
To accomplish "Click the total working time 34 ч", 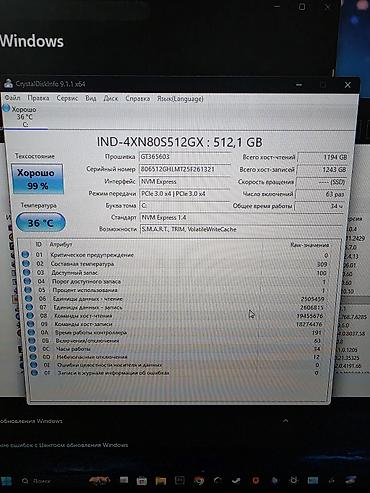I will pyautogui.click(x=319, y=206).
